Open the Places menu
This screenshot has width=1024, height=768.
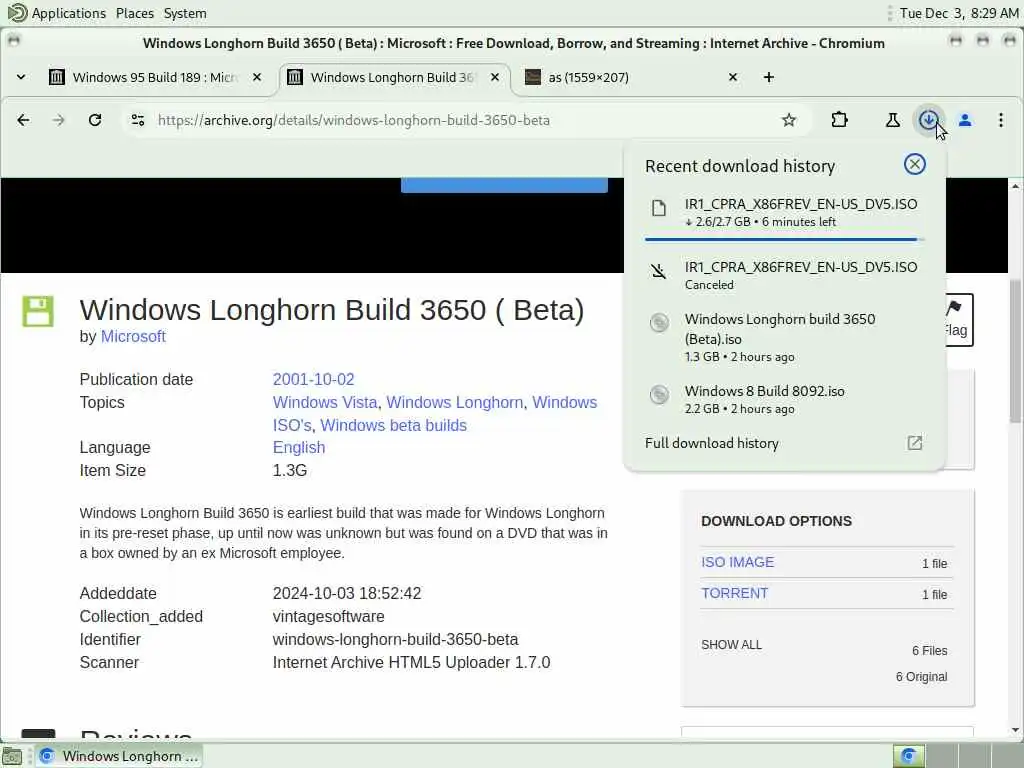135,13
